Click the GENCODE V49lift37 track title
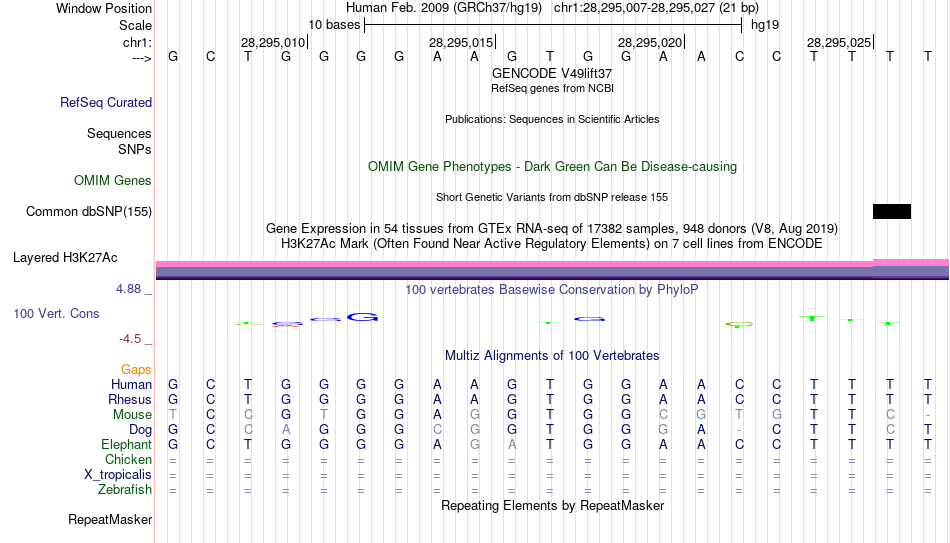The image size is (950, 543). click(552, 73)
